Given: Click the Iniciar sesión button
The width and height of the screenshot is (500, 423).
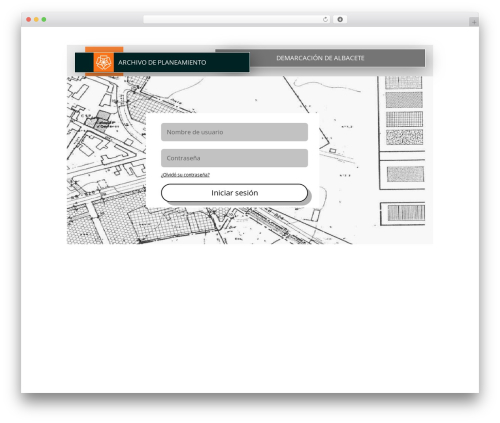Looking at the screenshot, I should (x=234, y=193).
